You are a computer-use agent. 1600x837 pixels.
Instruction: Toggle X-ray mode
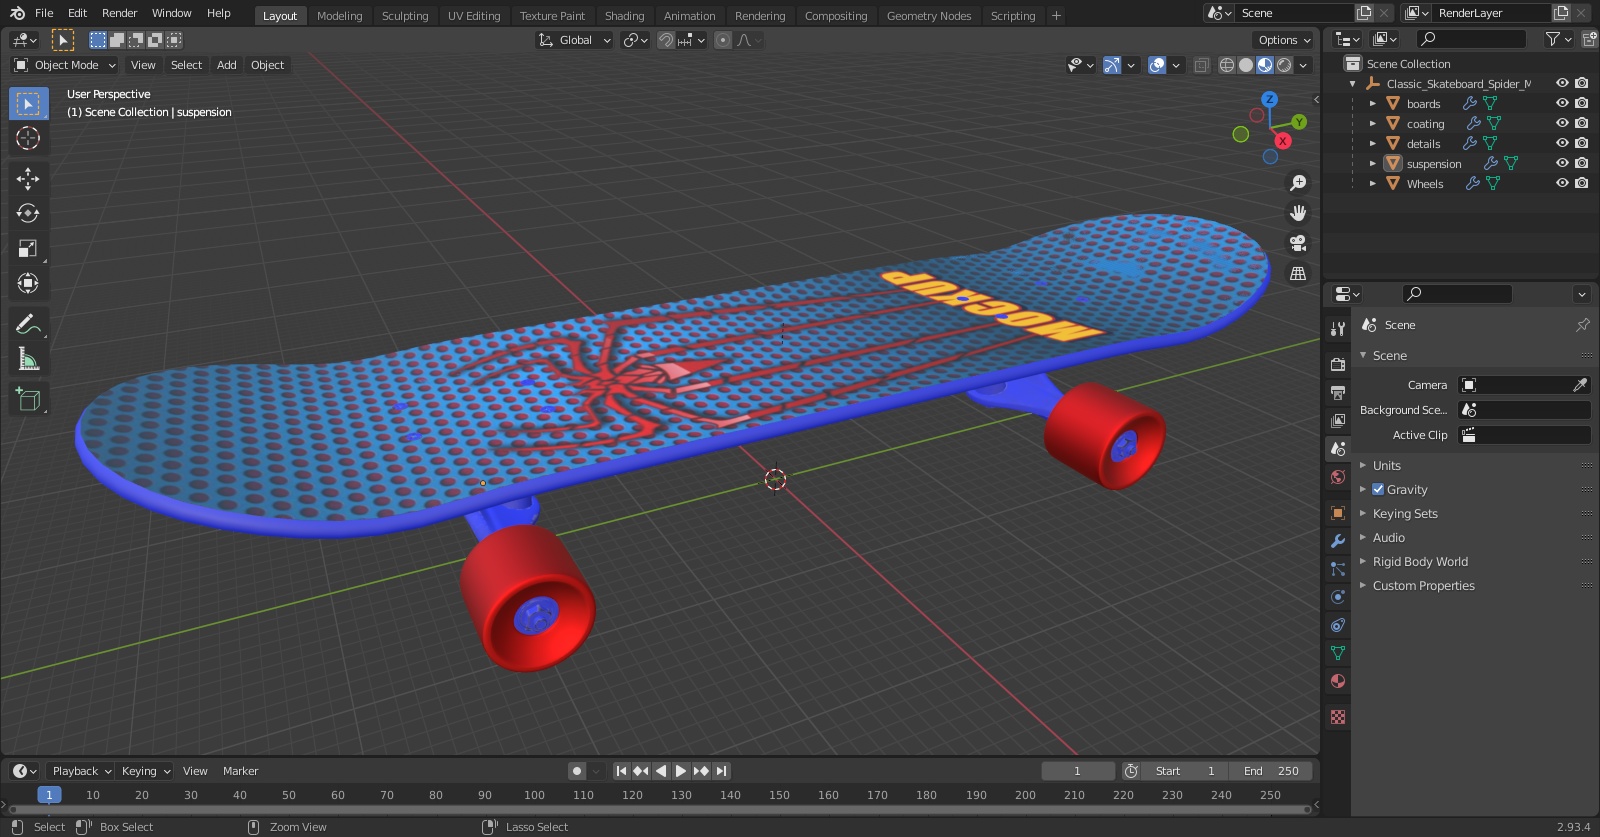point(1201,65)
